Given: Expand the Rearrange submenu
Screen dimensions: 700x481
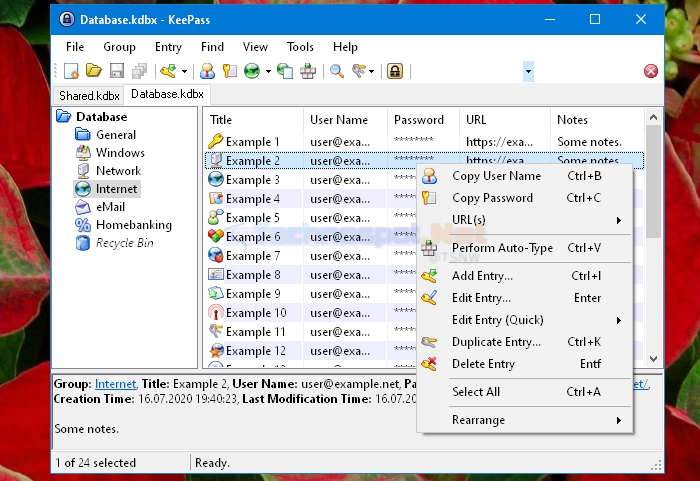Looking at the screenshot, I should coord(525,420).
